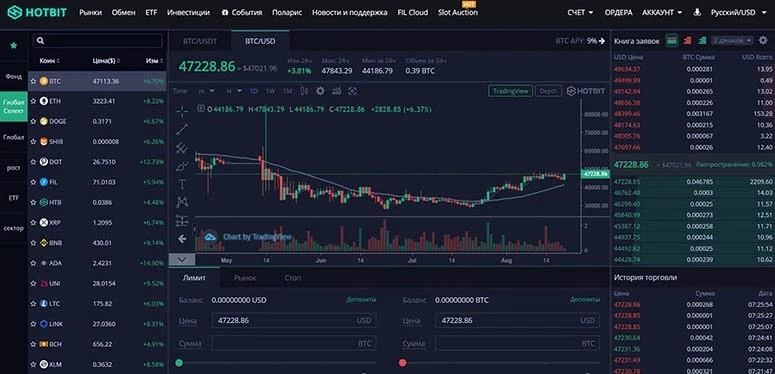Expand the АККАУНТ dropdown menu
This screenshot has height=374, width=775.
[x=662, y=12]
